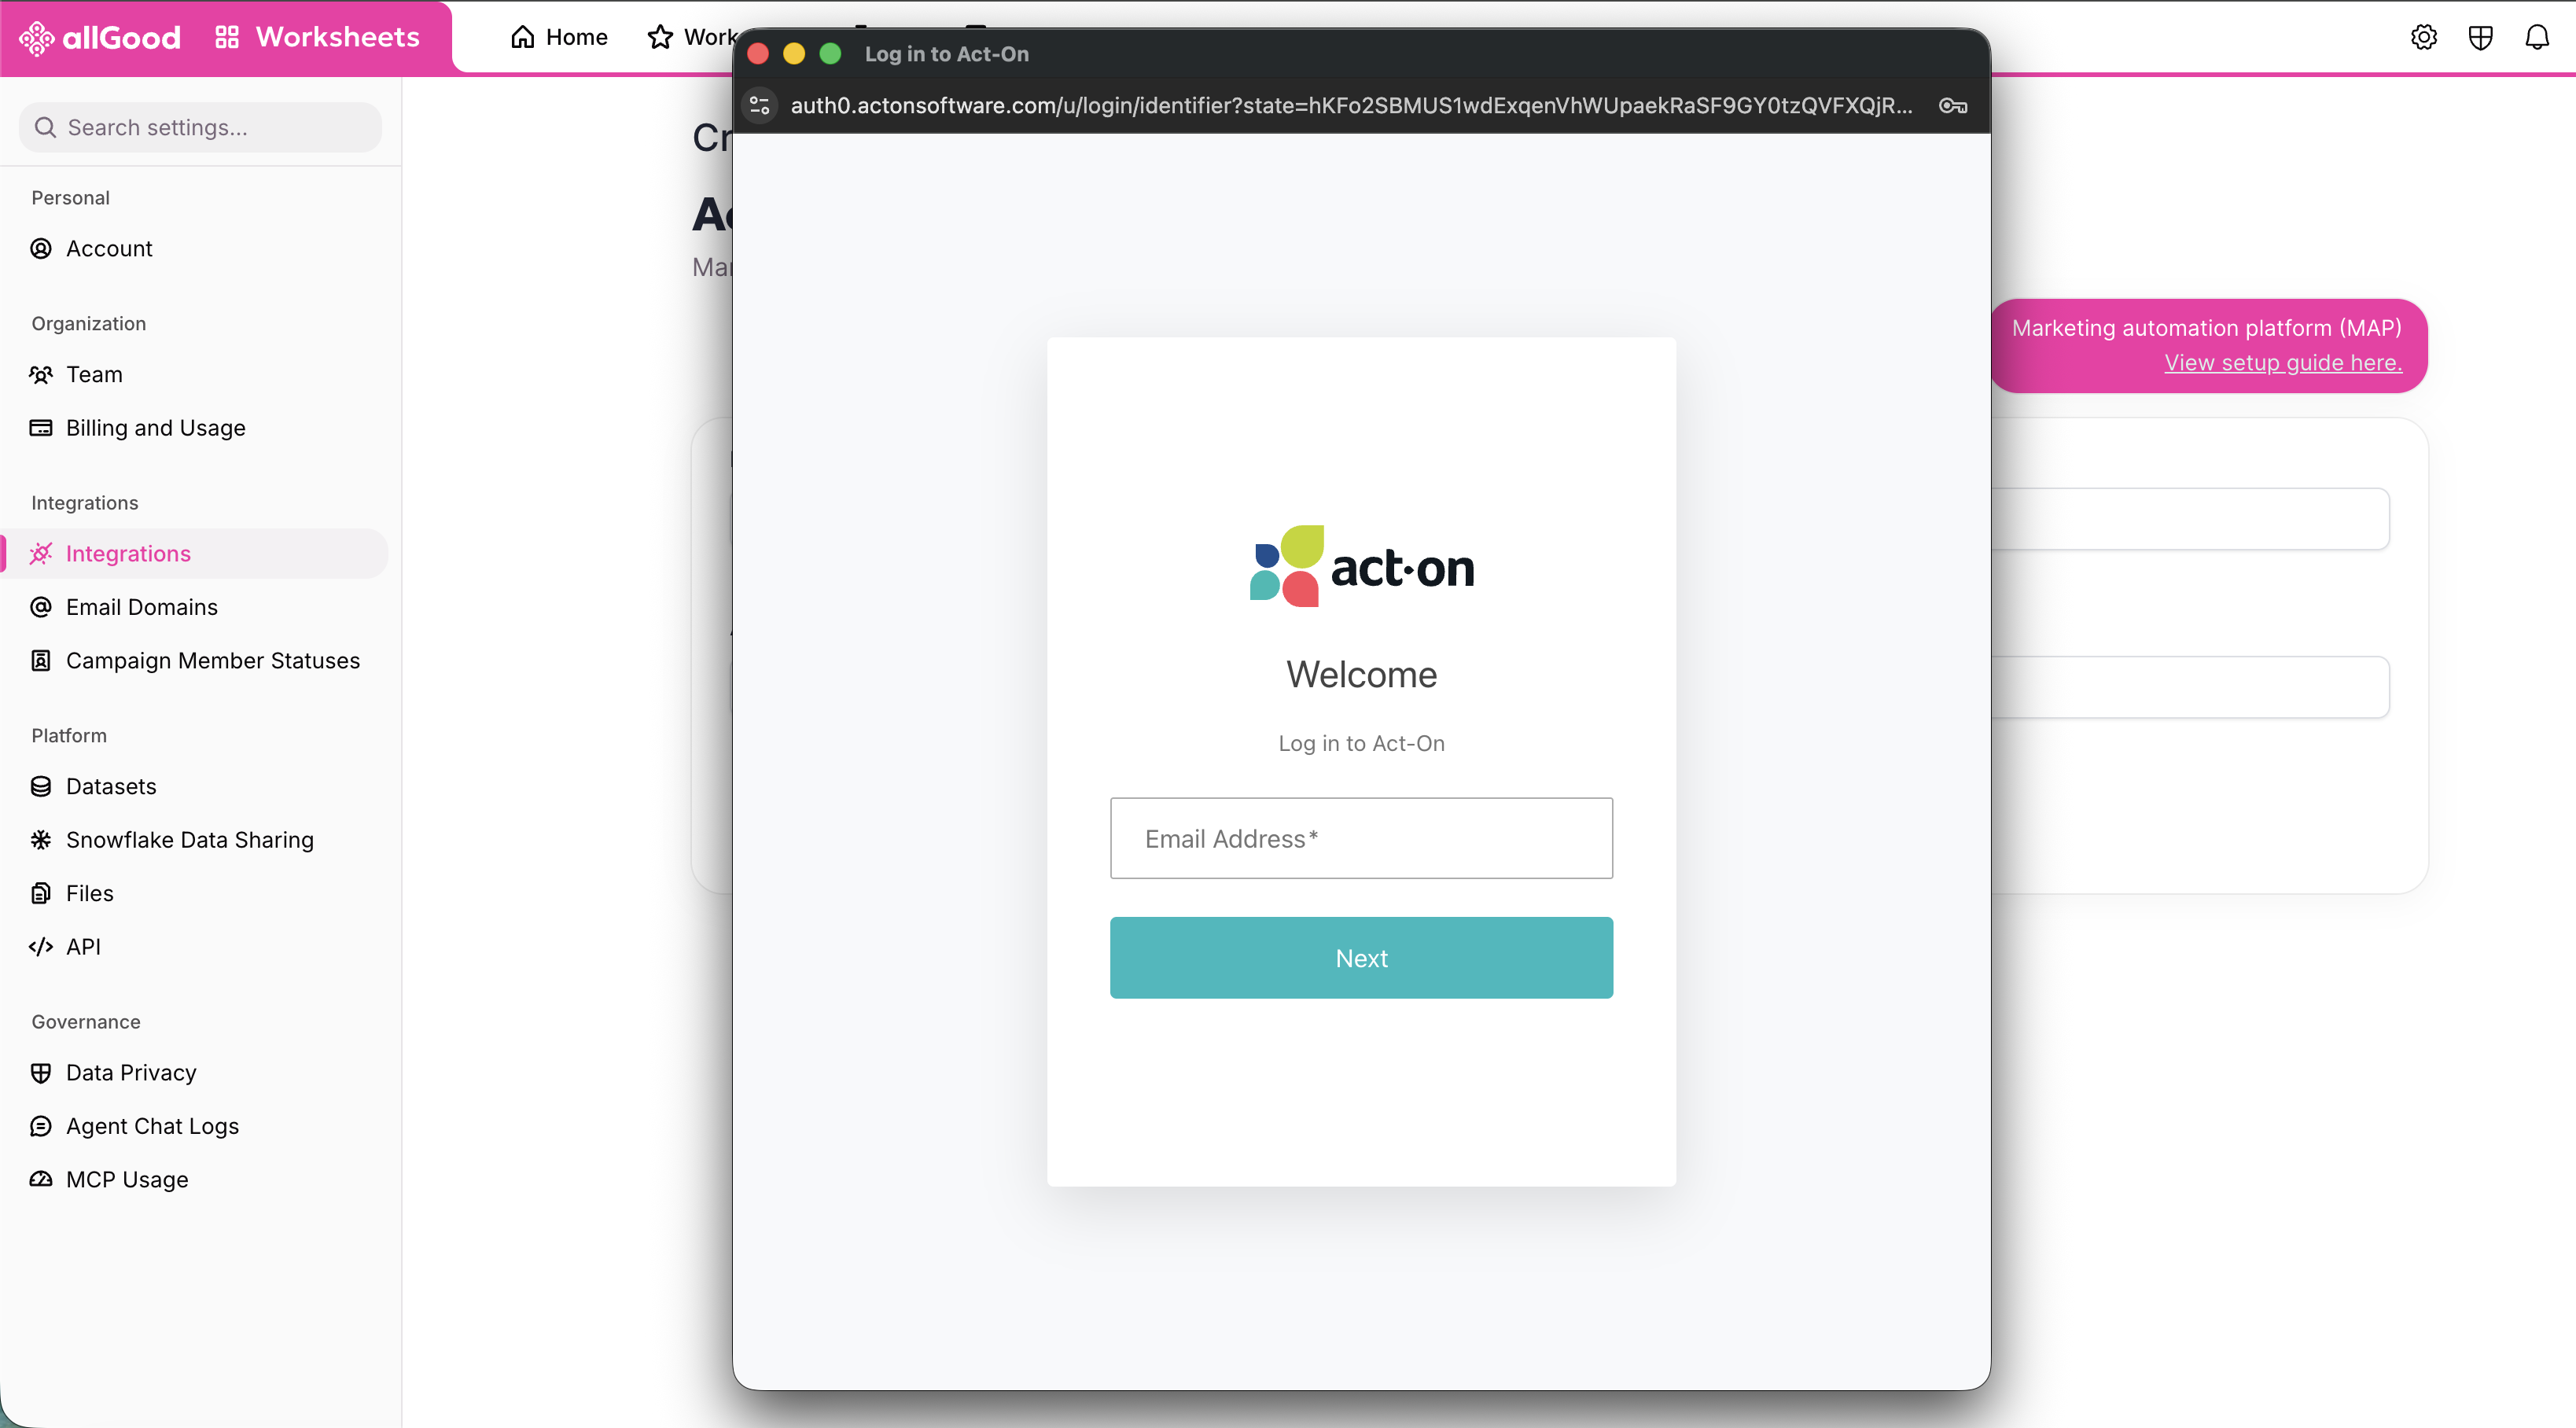Click the Agent Chat Logs bubble icon

pos(41,1127)
